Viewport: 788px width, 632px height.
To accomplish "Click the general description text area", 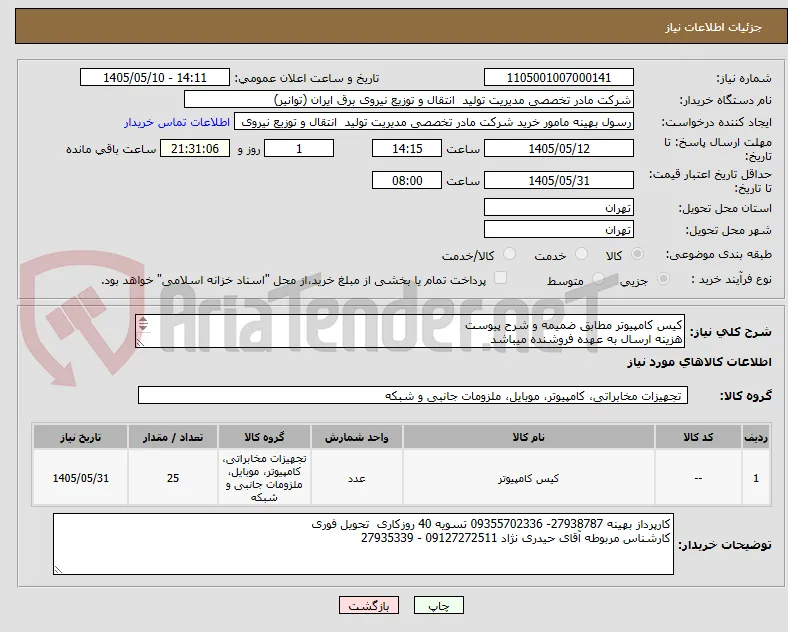I will [x=410, y=332].
